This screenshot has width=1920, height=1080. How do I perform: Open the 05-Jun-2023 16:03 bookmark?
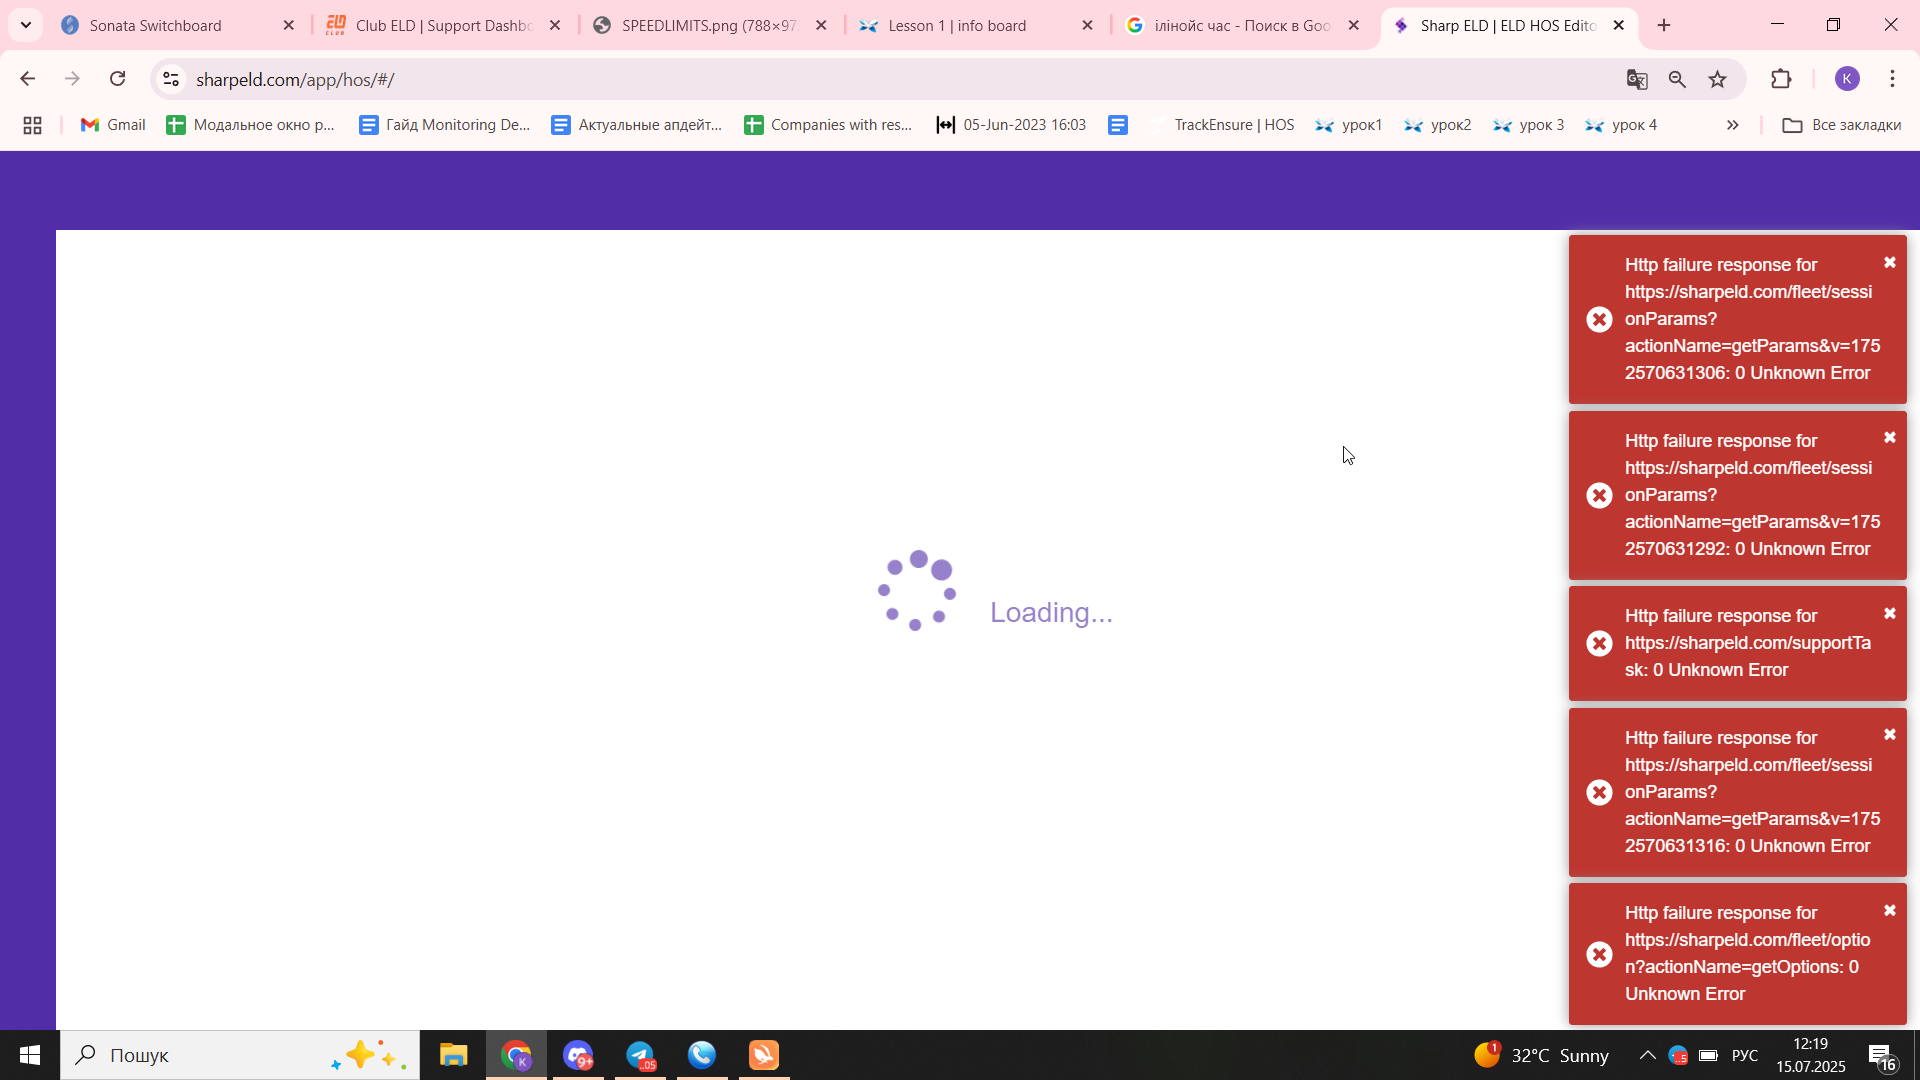[1011, 125]
